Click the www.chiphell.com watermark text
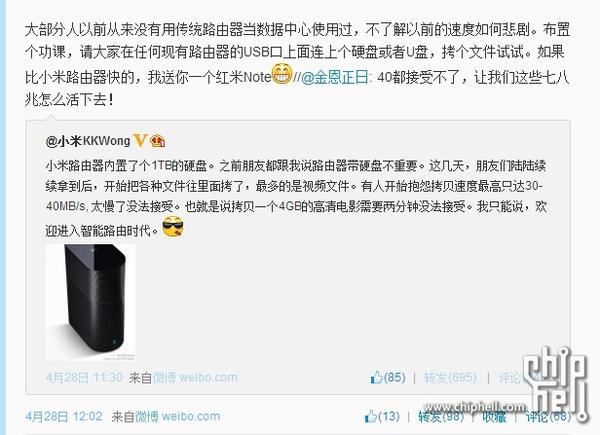 coord(474,407)
